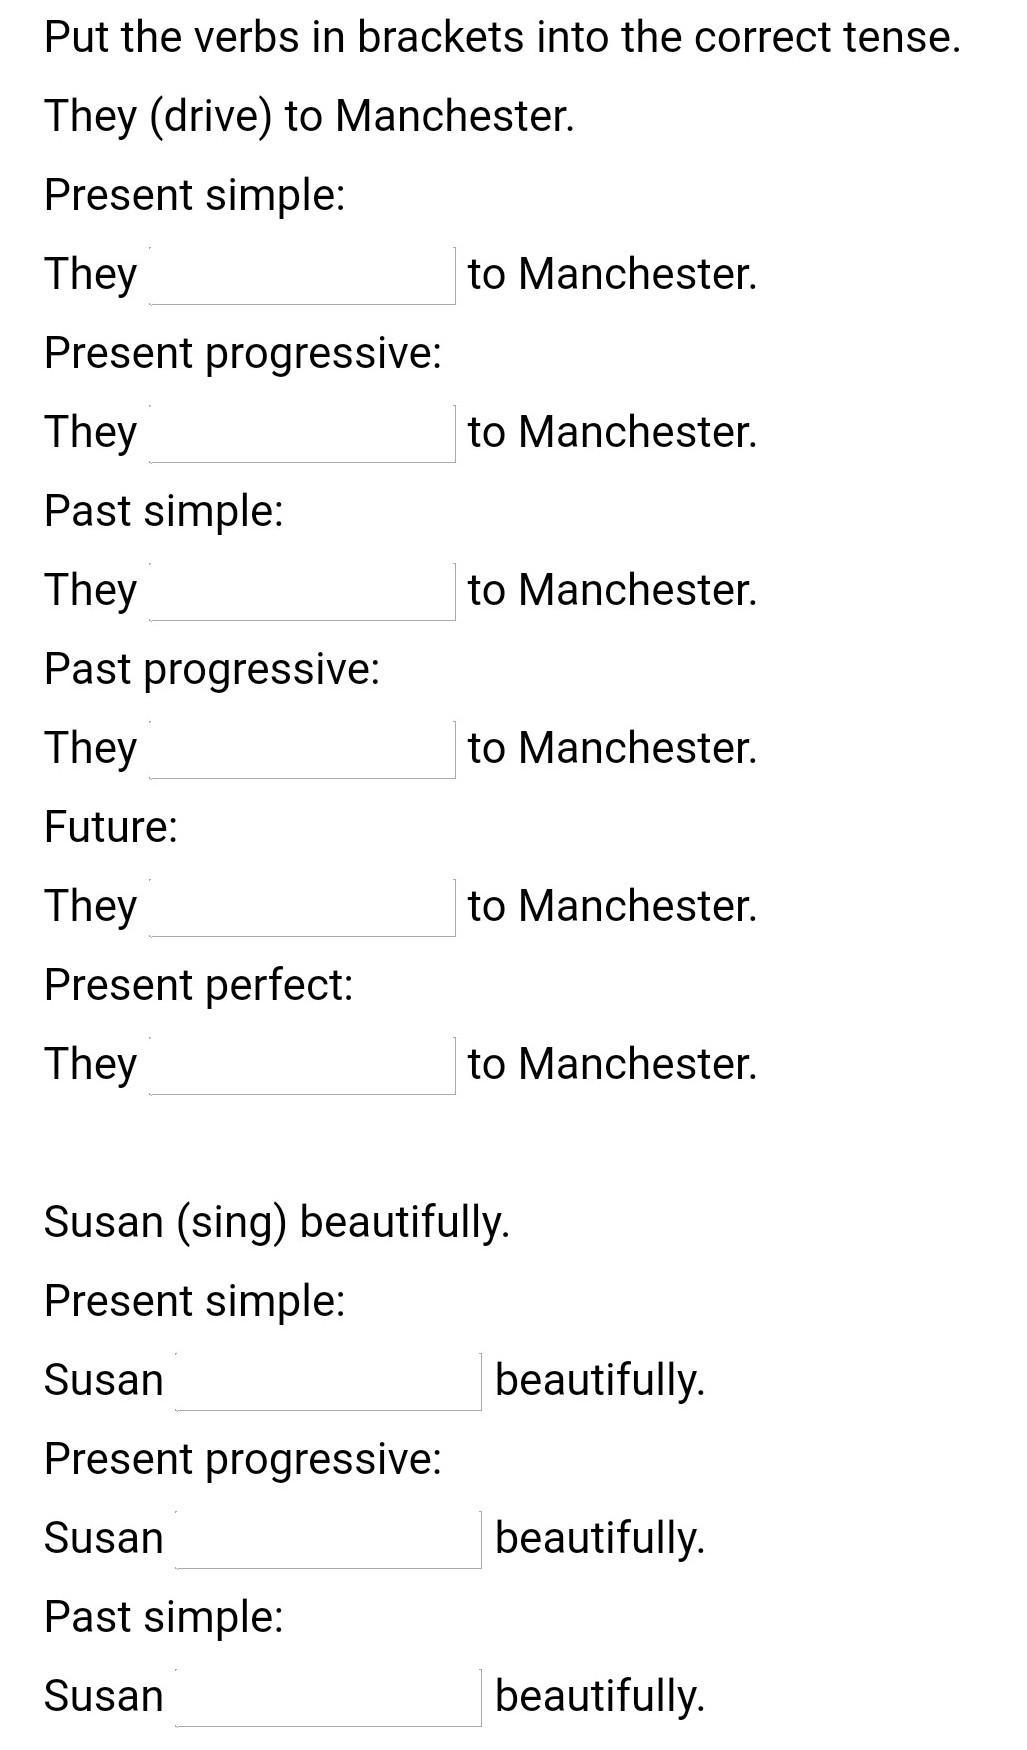Focus the Present progressive blank before 'to Manchester'

coord(302,433)
